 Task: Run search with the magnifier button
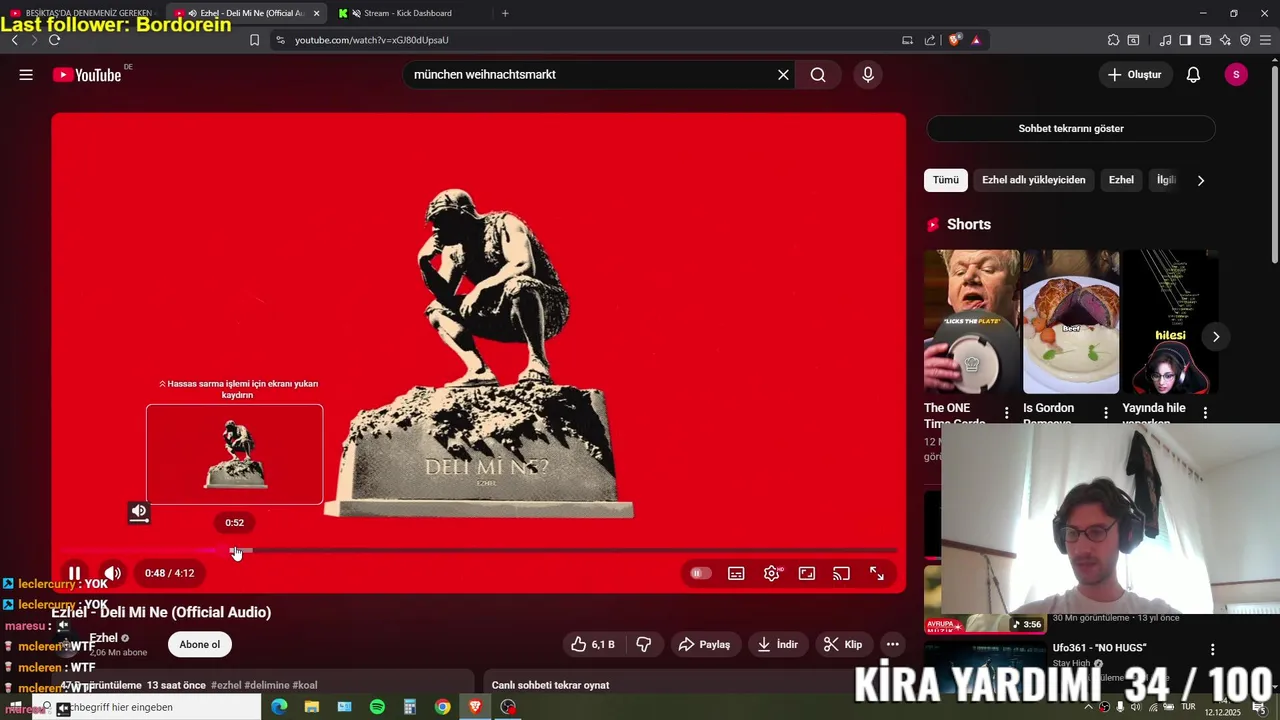click(818, 75)
